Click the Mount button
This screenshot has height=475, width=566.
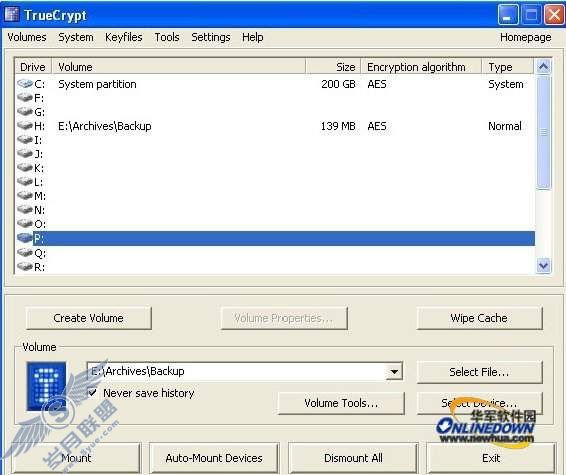pos(76,458)
